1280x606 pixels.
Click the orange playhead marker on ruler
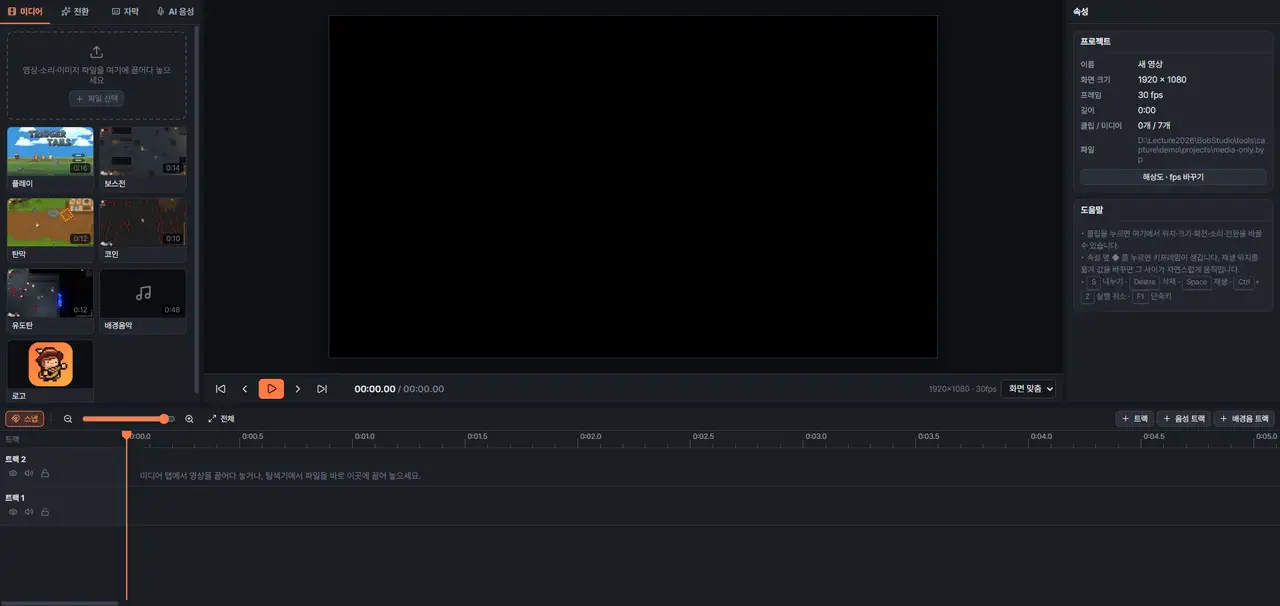[127, 435]
